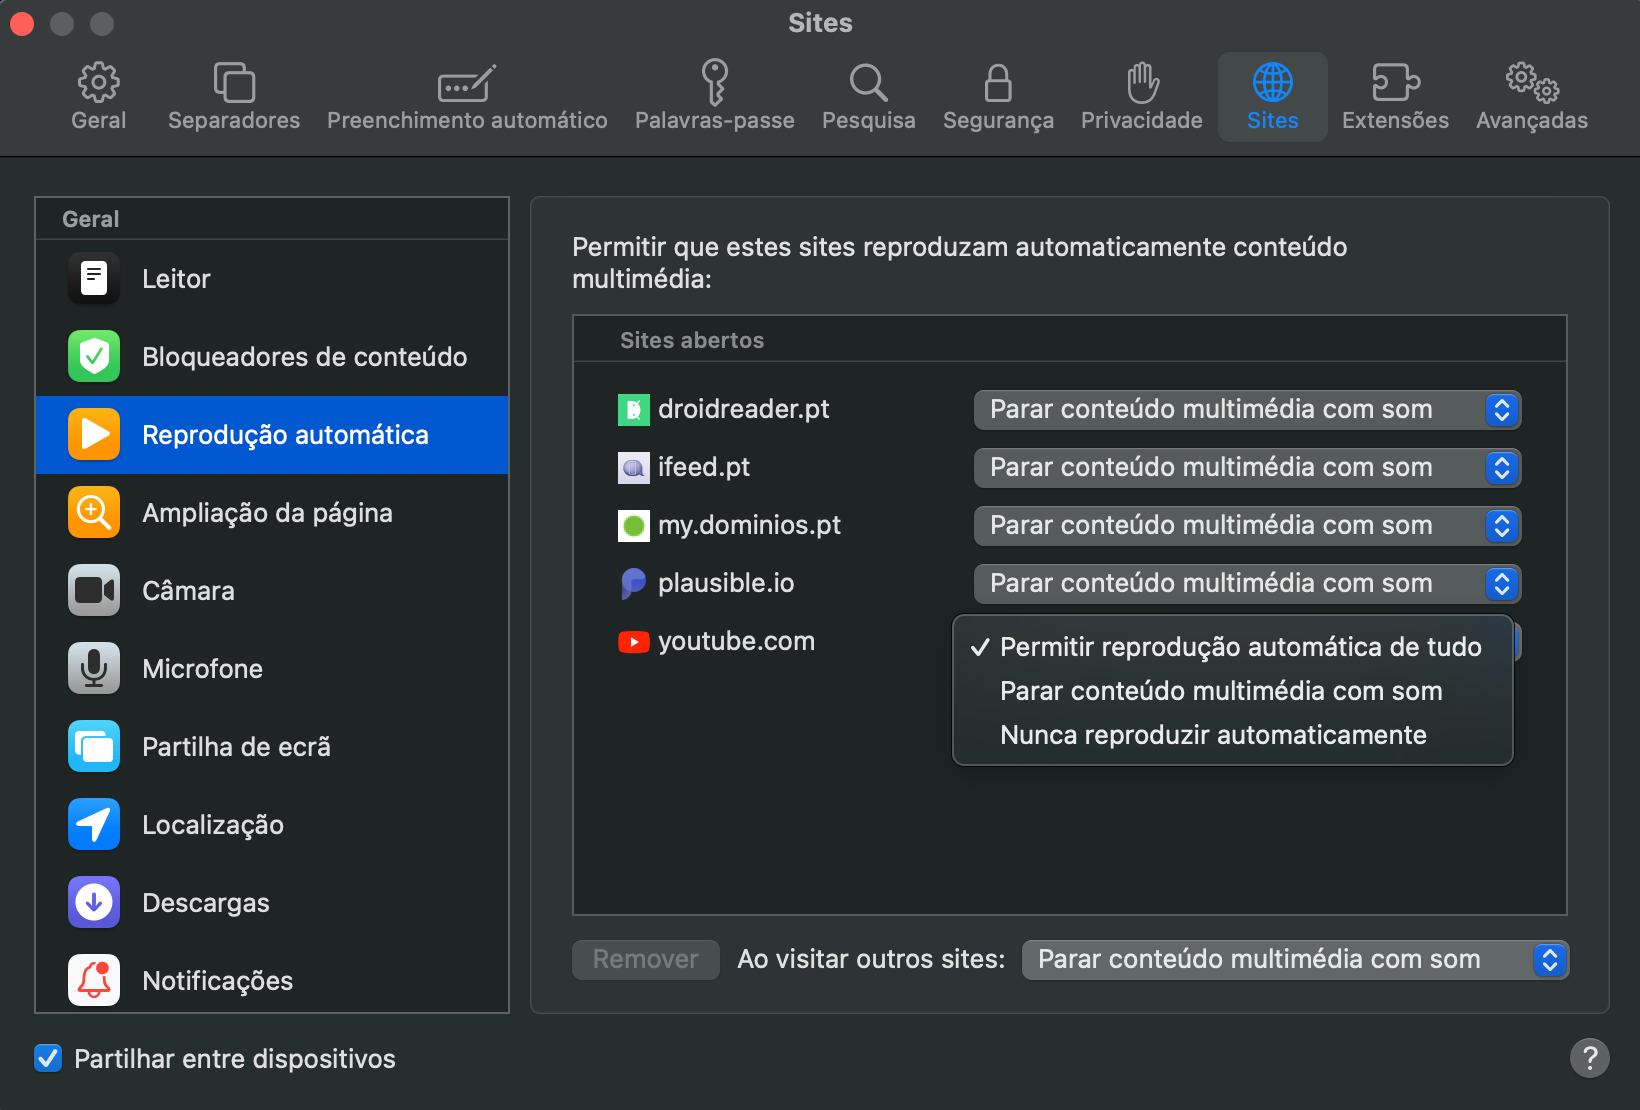Select the Microfone icon in sidebar
This screenshot has height=1110, width=1640.
click(94, 668)
